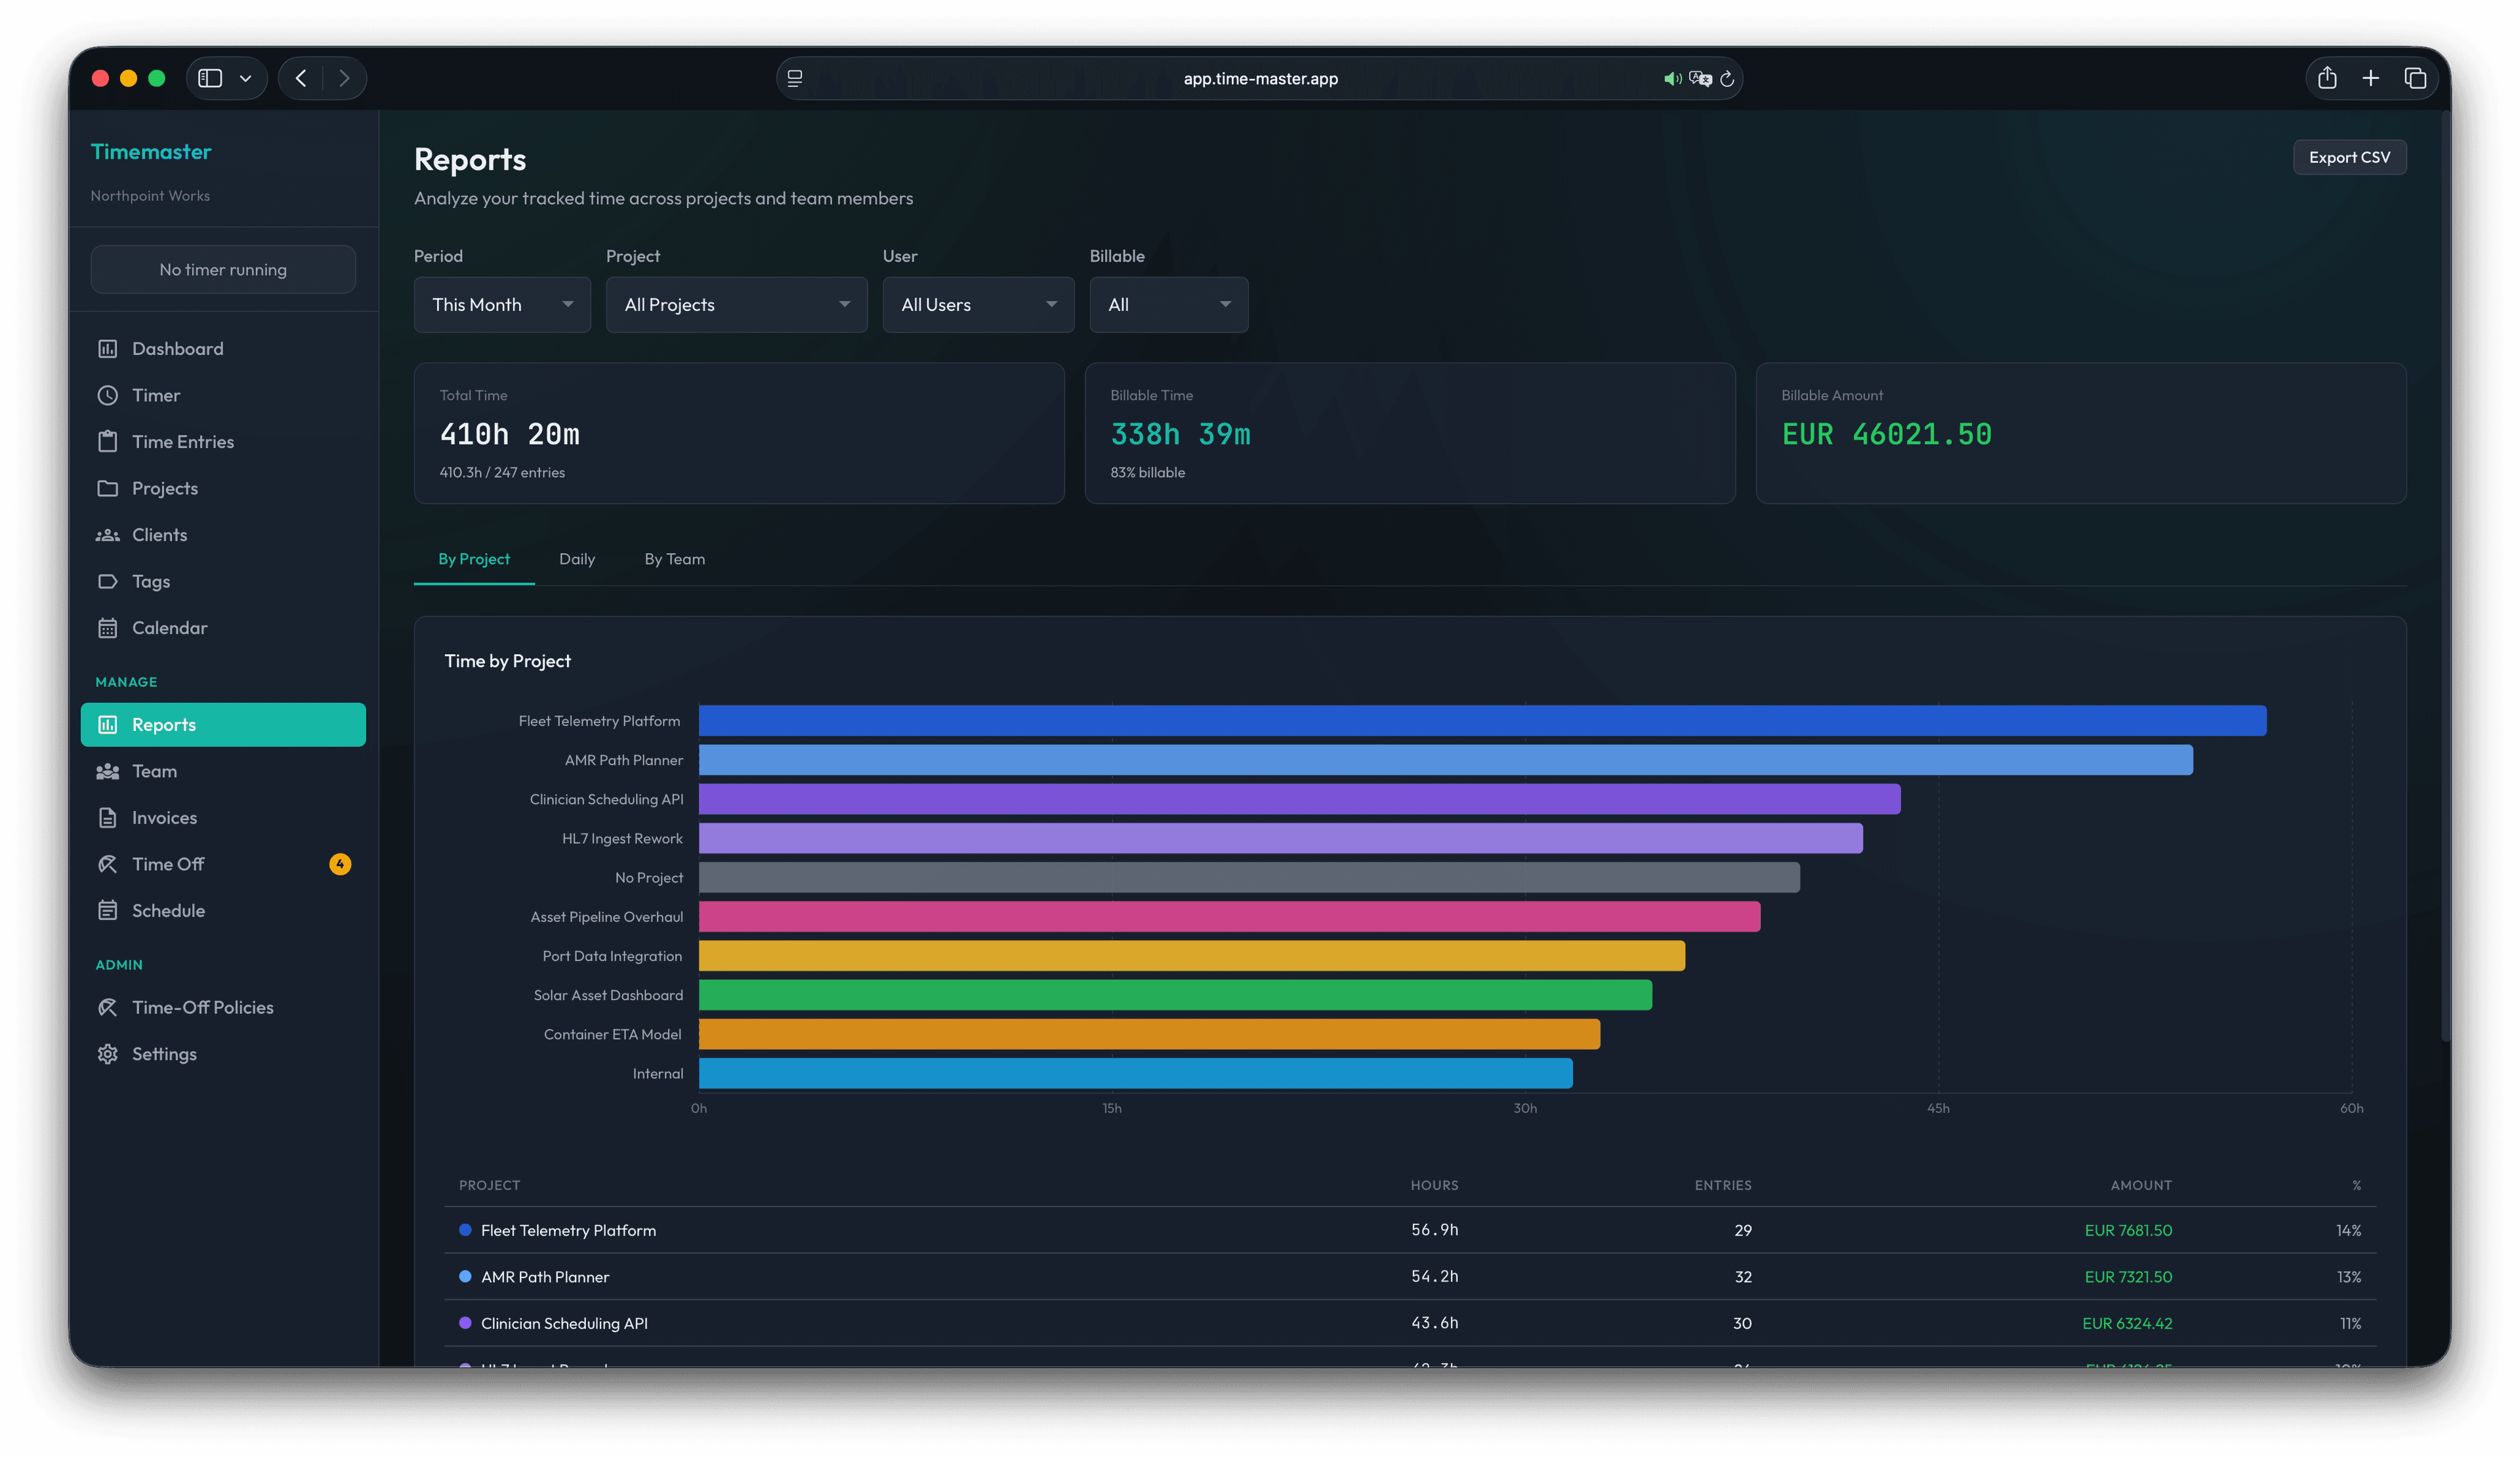Click the Timer clock icon

(107, 395)
